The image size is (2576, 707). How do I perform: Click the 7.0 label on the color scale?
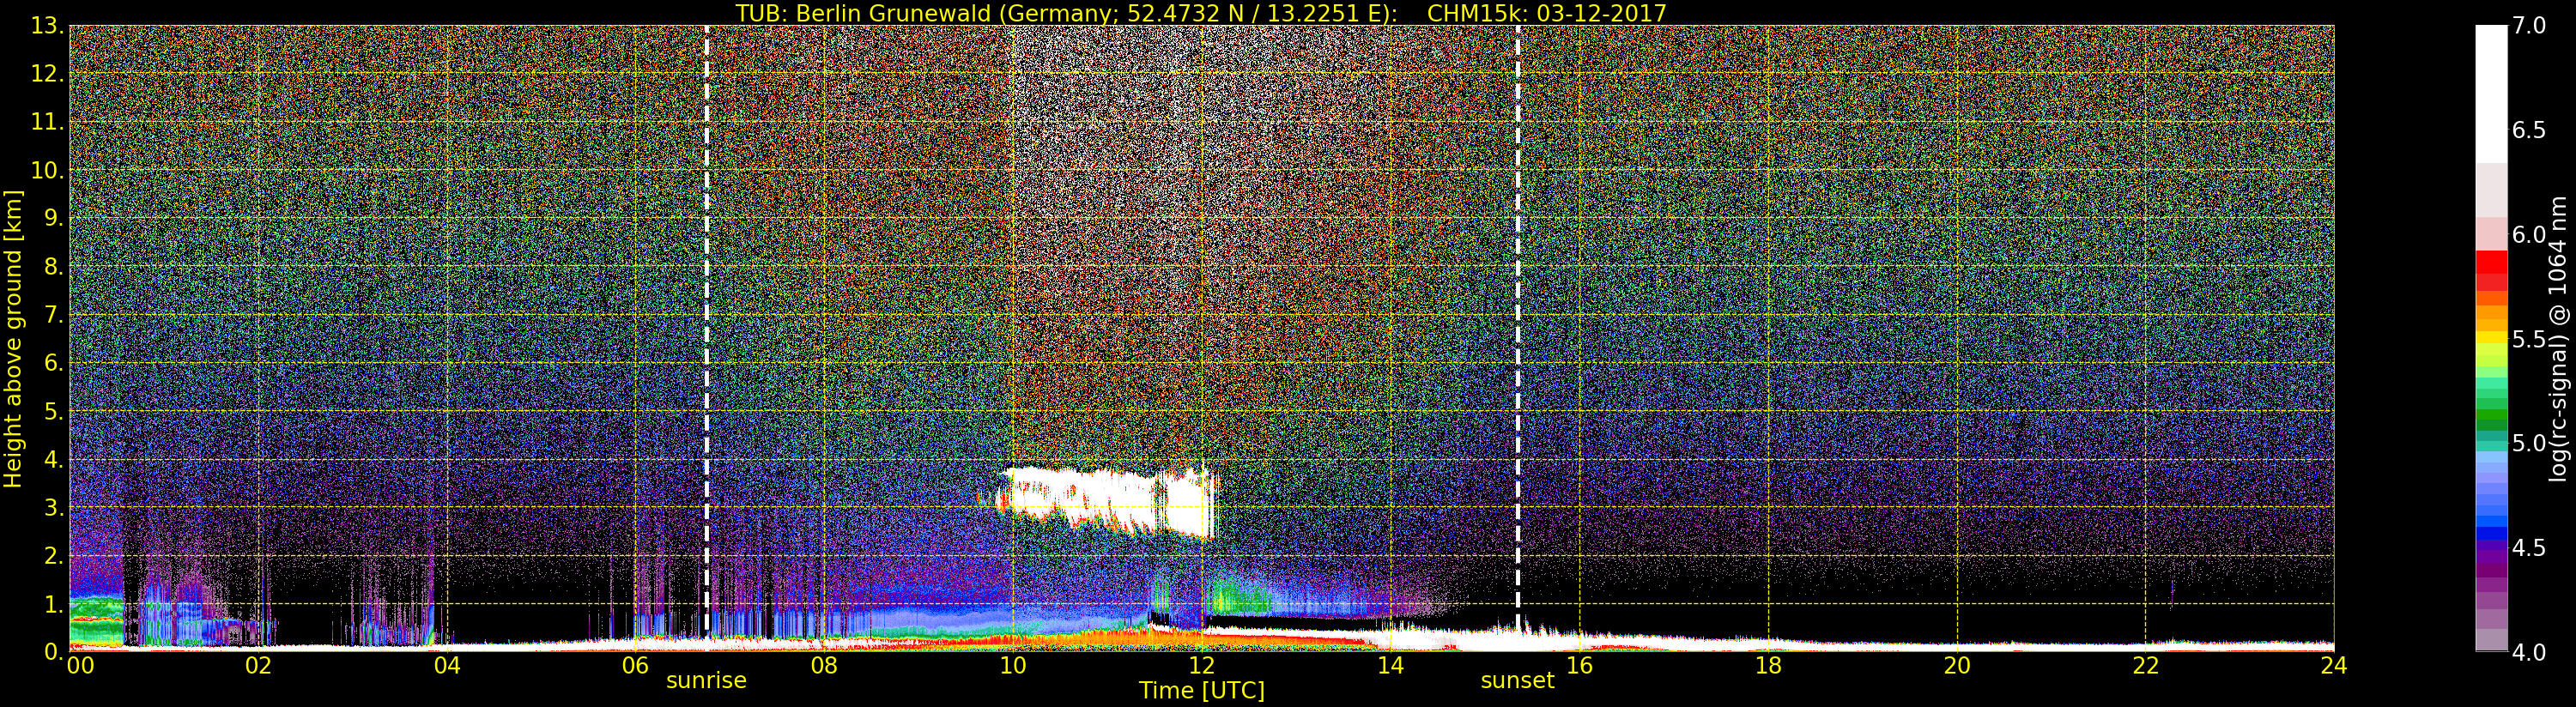(2529, 26)
